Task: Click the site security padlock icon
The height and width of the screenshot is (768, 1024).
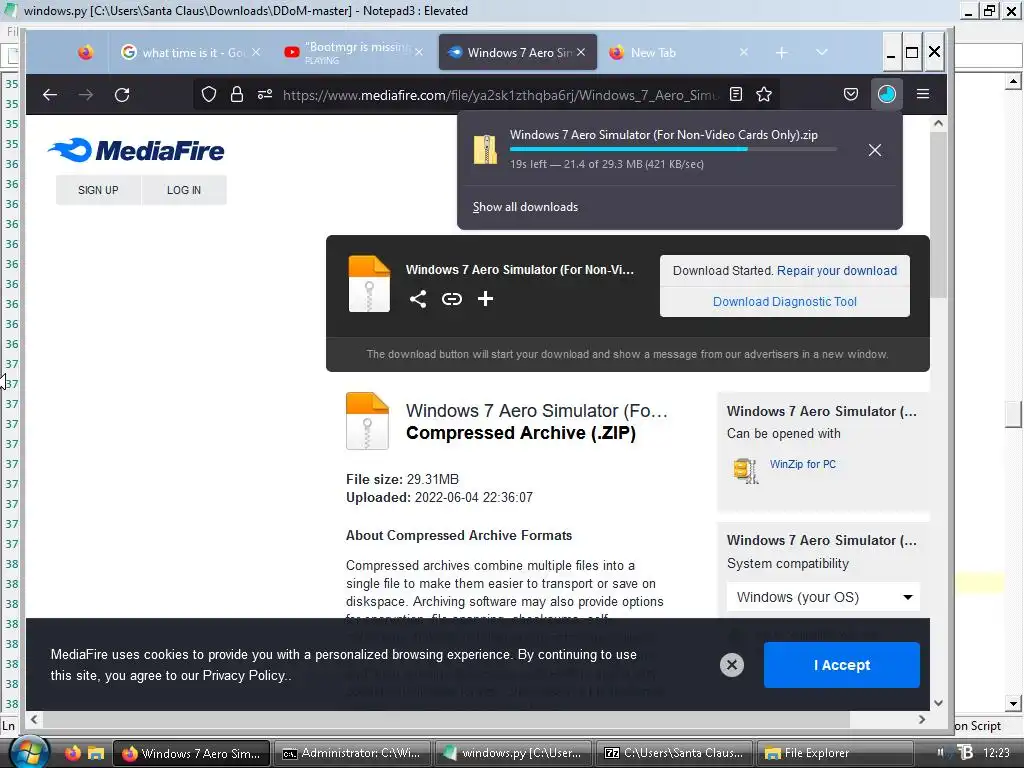Action: pos(236,95)
